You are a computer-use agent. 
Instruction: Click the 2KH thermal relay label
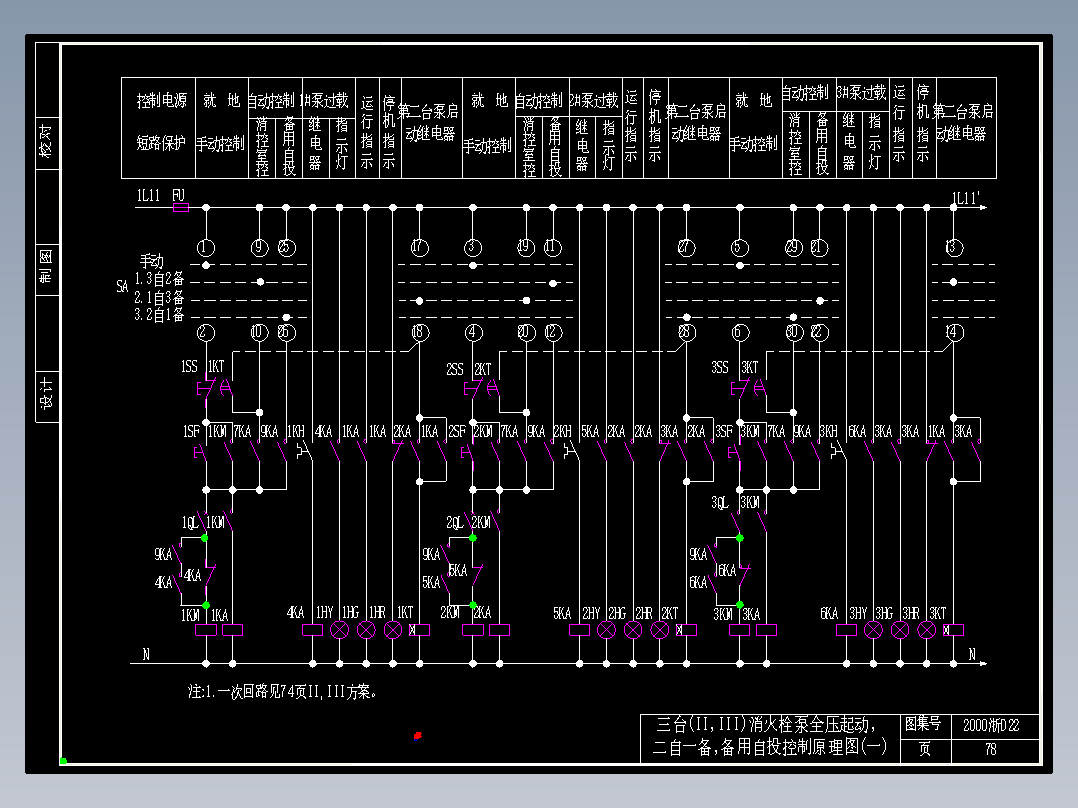(x=562, y=431)
